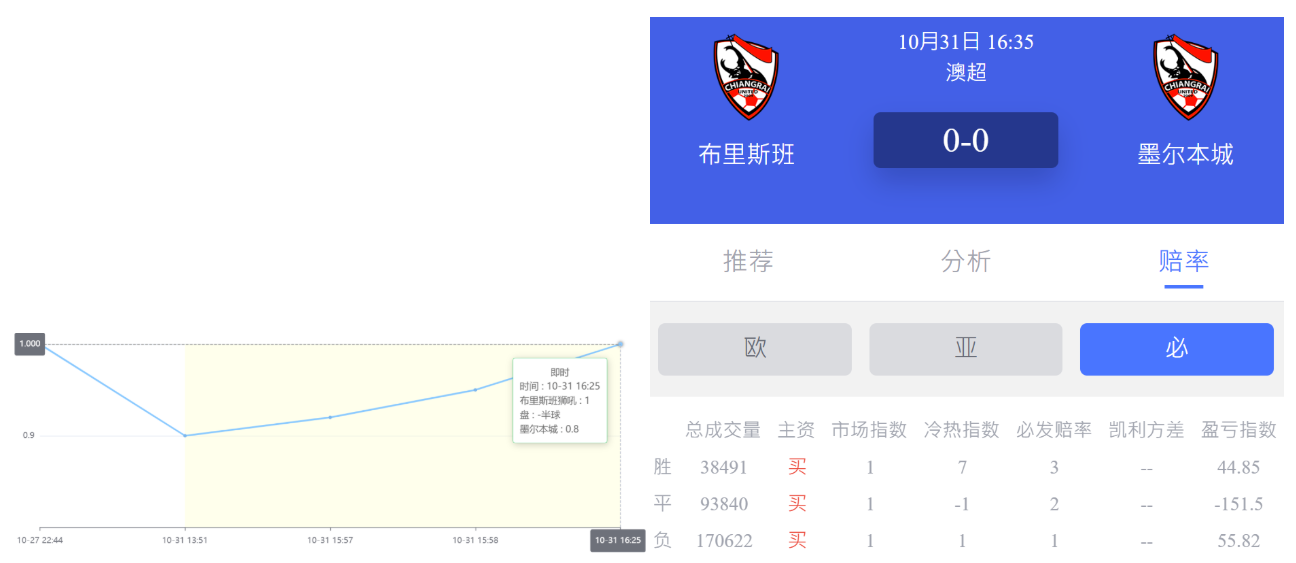1296x563 pixels.
Task: Click the highlighted 10-31 16:25 axis label
Action: coord(617,541)
